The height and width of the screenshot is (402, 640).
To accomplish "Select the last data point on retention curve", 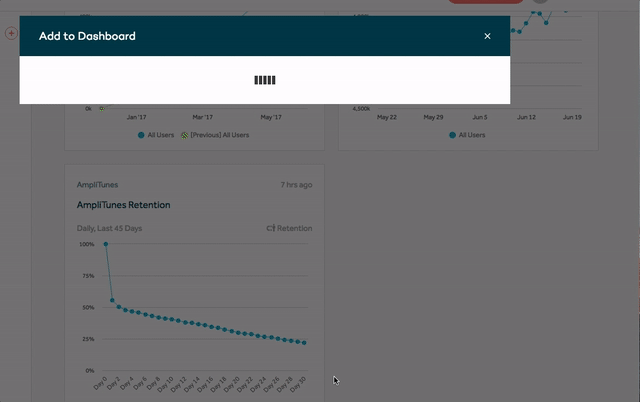I will [x=304, y=343].
